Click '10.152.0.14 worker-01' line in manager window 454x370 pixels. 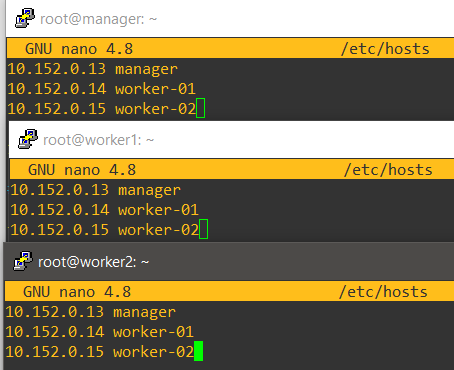pos(101,89)
